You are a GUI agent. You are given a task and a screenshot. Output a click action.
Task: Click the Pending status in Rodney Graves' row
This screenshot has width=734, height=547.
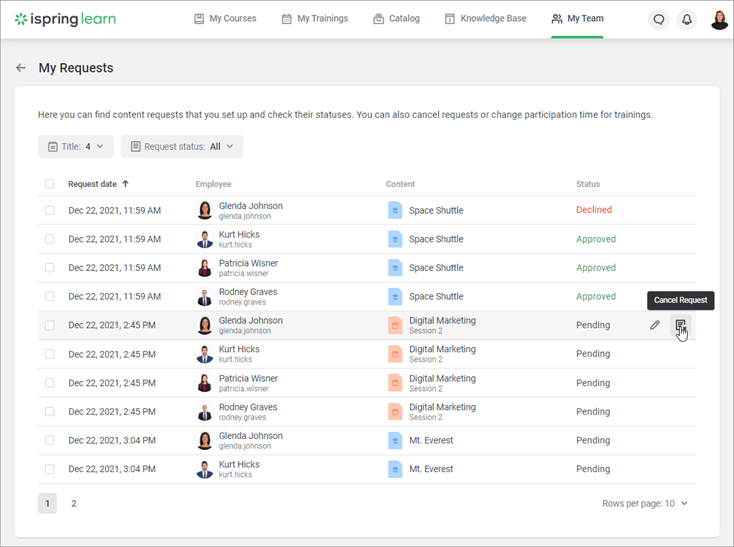593,412
